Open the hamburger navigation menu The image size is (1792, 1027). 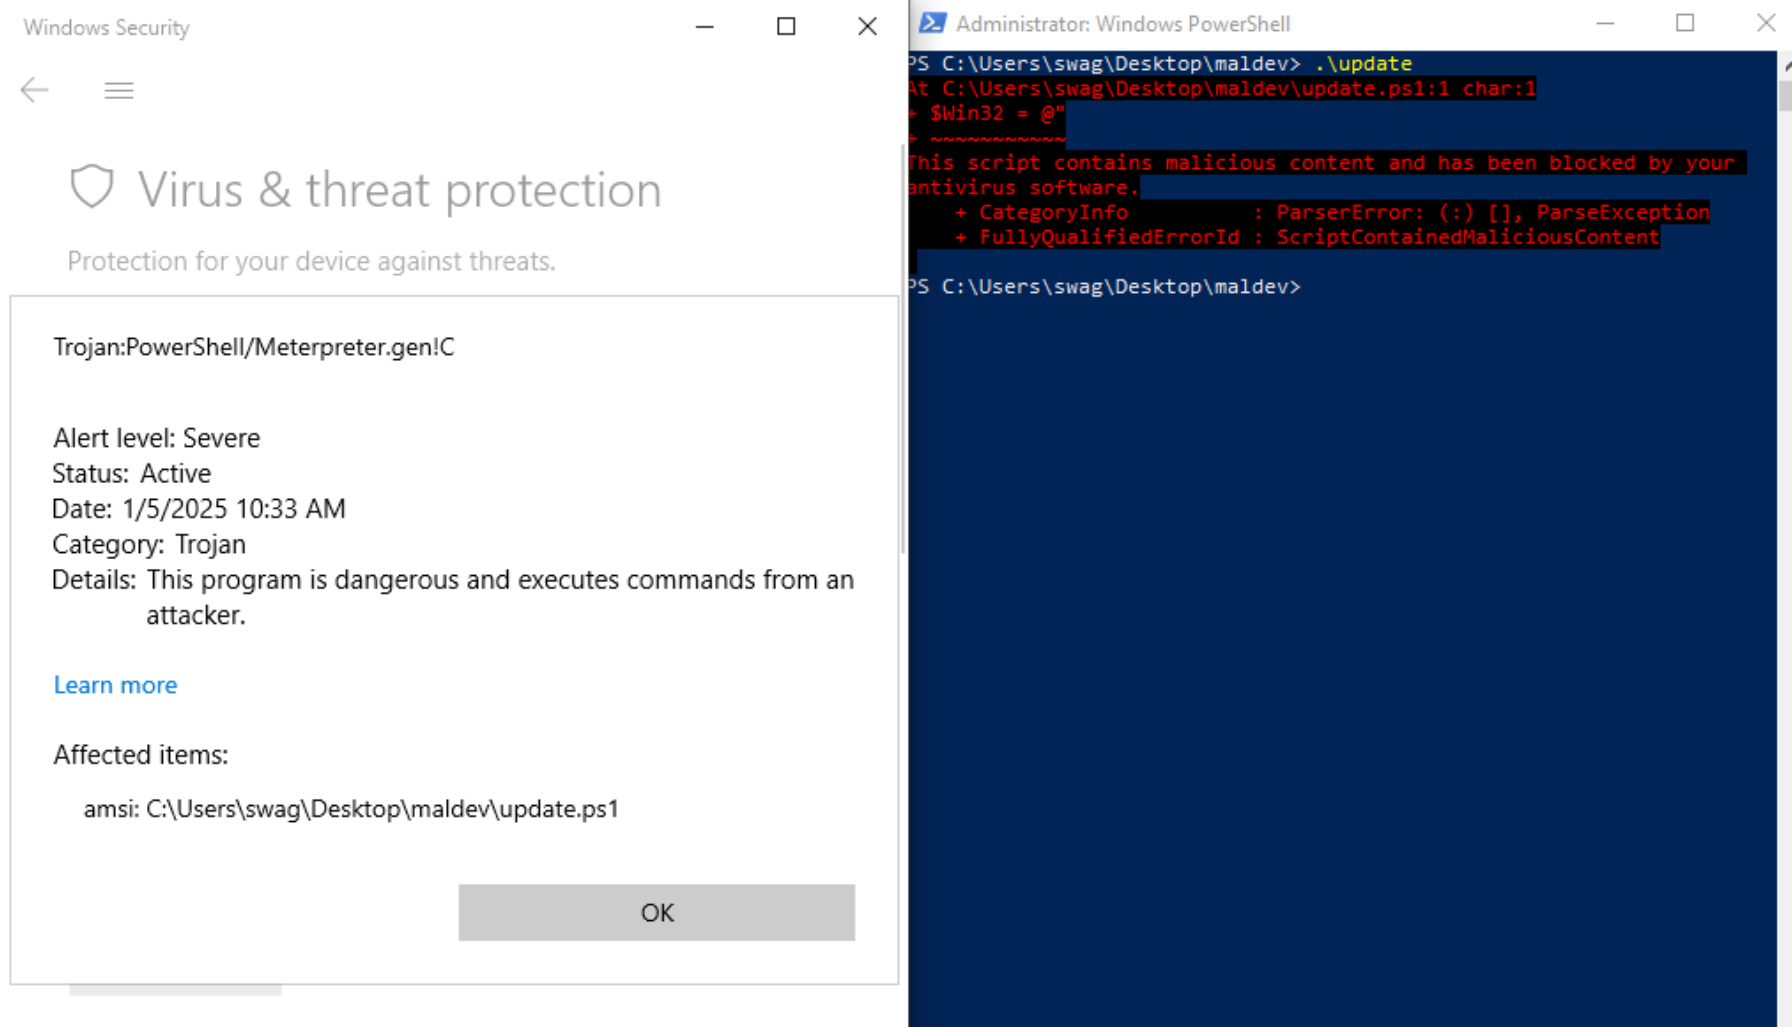pyautogui.click(x=119, y=91)
